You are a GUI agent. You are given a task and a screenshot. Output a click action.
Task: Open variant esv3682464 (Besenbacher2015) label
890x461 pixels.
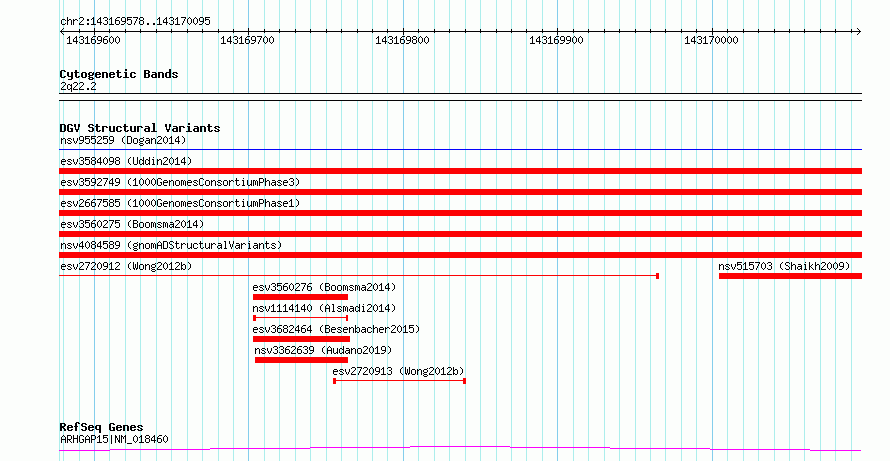pos(336,329)
